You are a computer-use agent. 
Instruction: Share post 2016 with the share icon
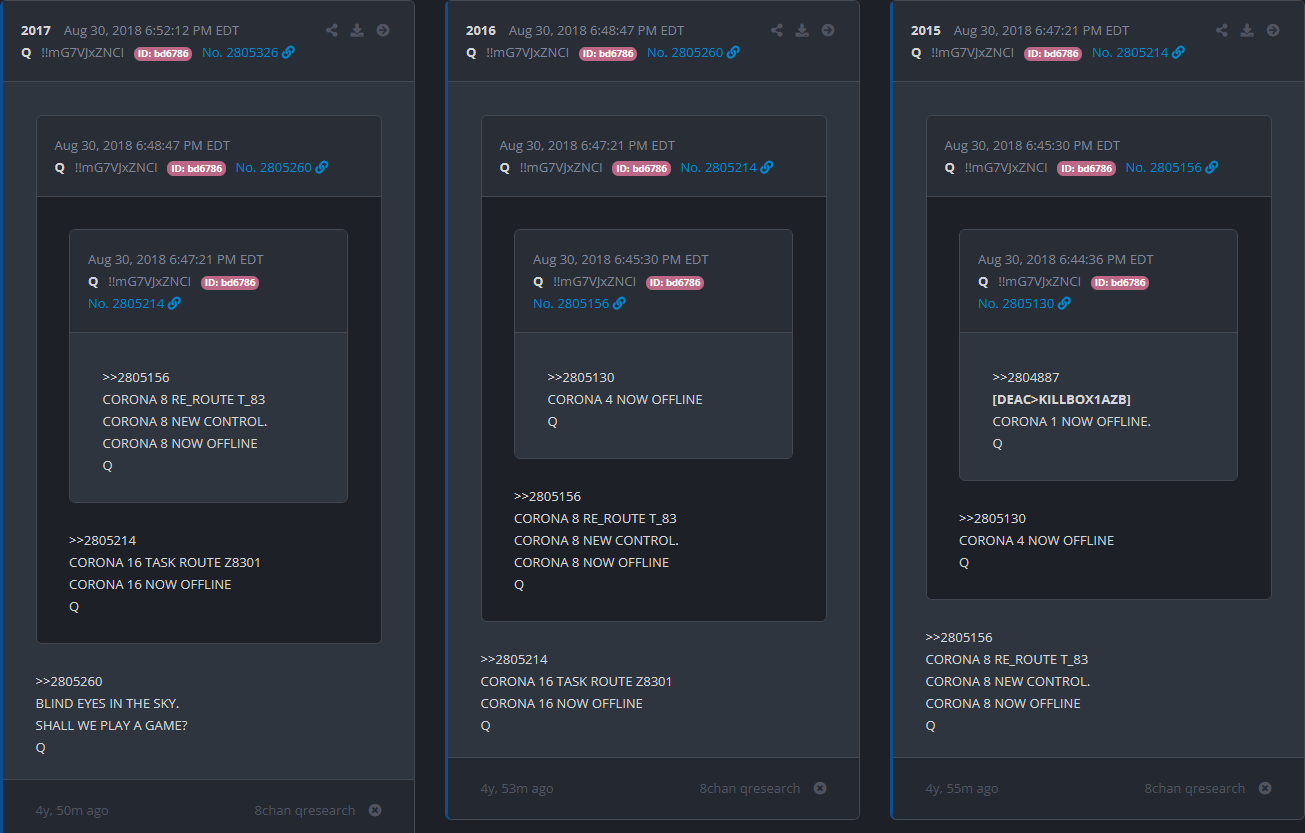click(777, 30)
